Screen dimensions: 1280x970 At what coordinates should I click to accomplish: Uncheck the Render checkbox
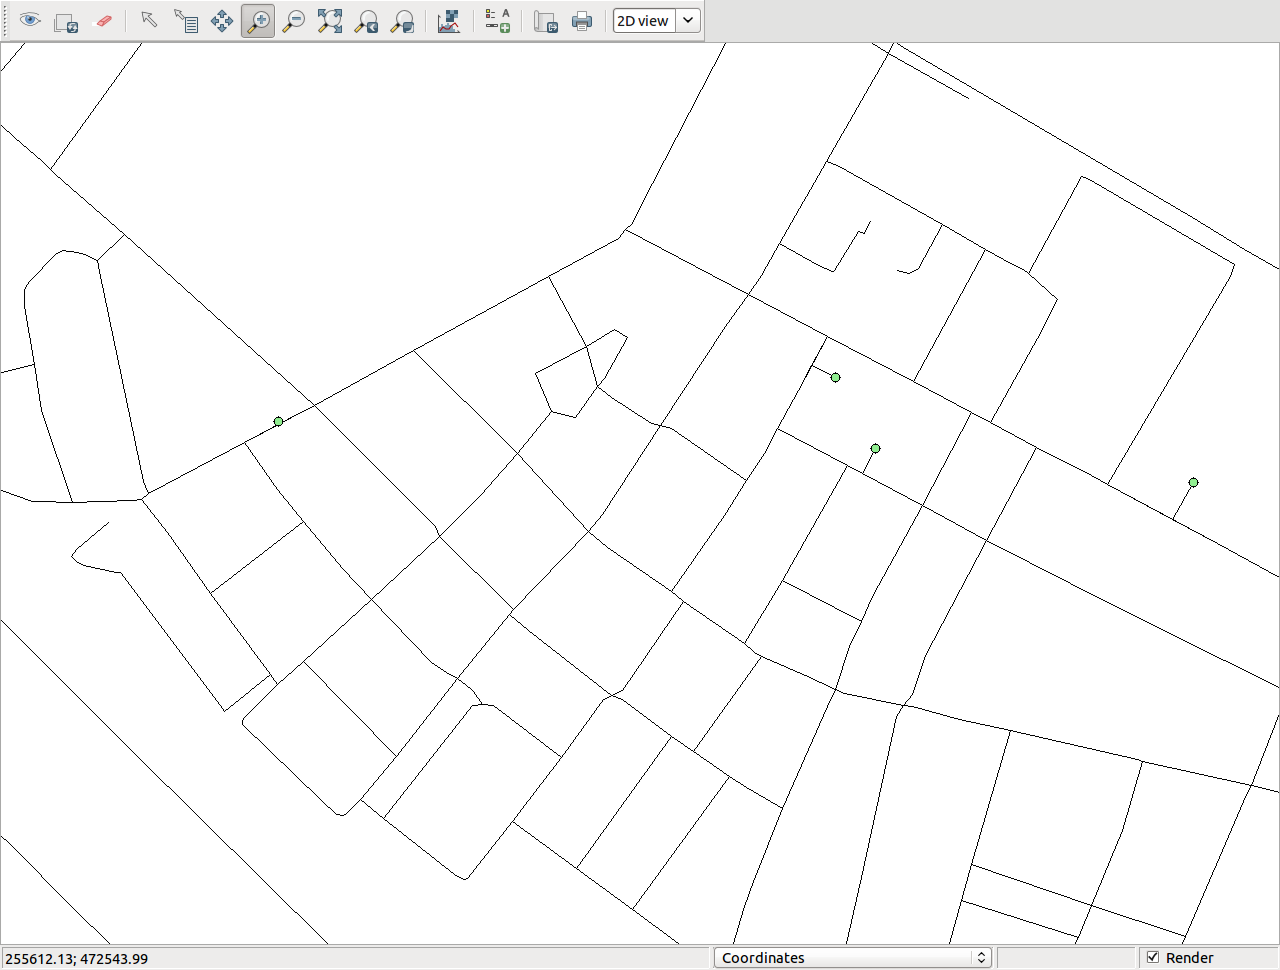pos(1153,958)
